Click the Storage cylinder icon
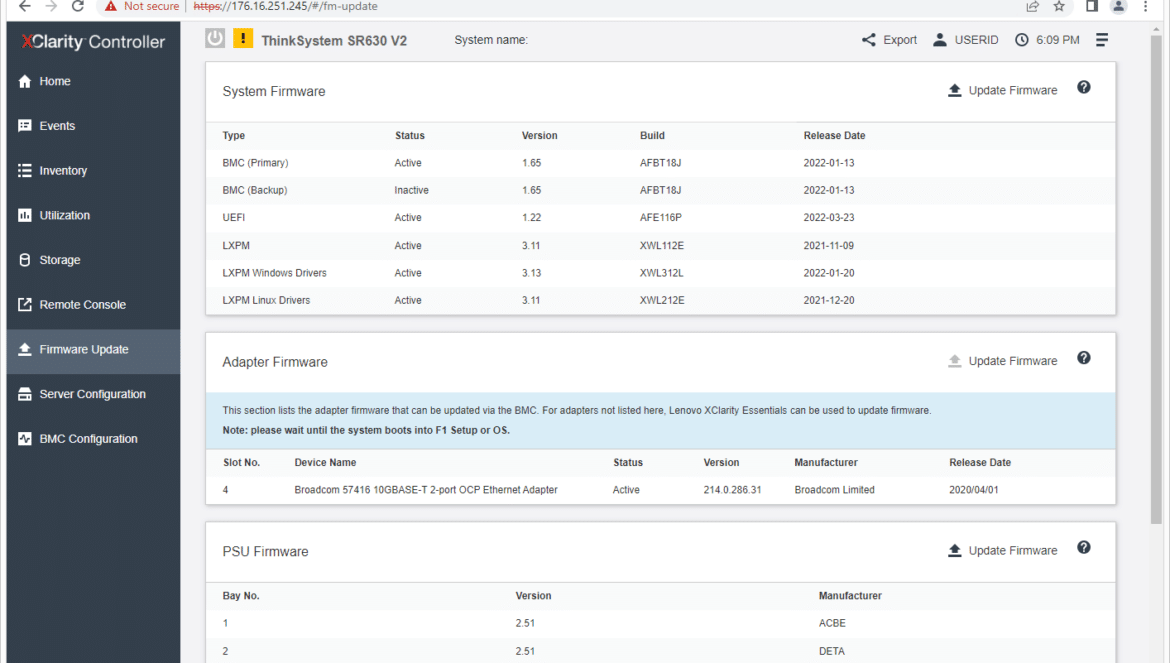This screenshot has width=1170, height=663. pyautogui.click(x=25, y=260)
